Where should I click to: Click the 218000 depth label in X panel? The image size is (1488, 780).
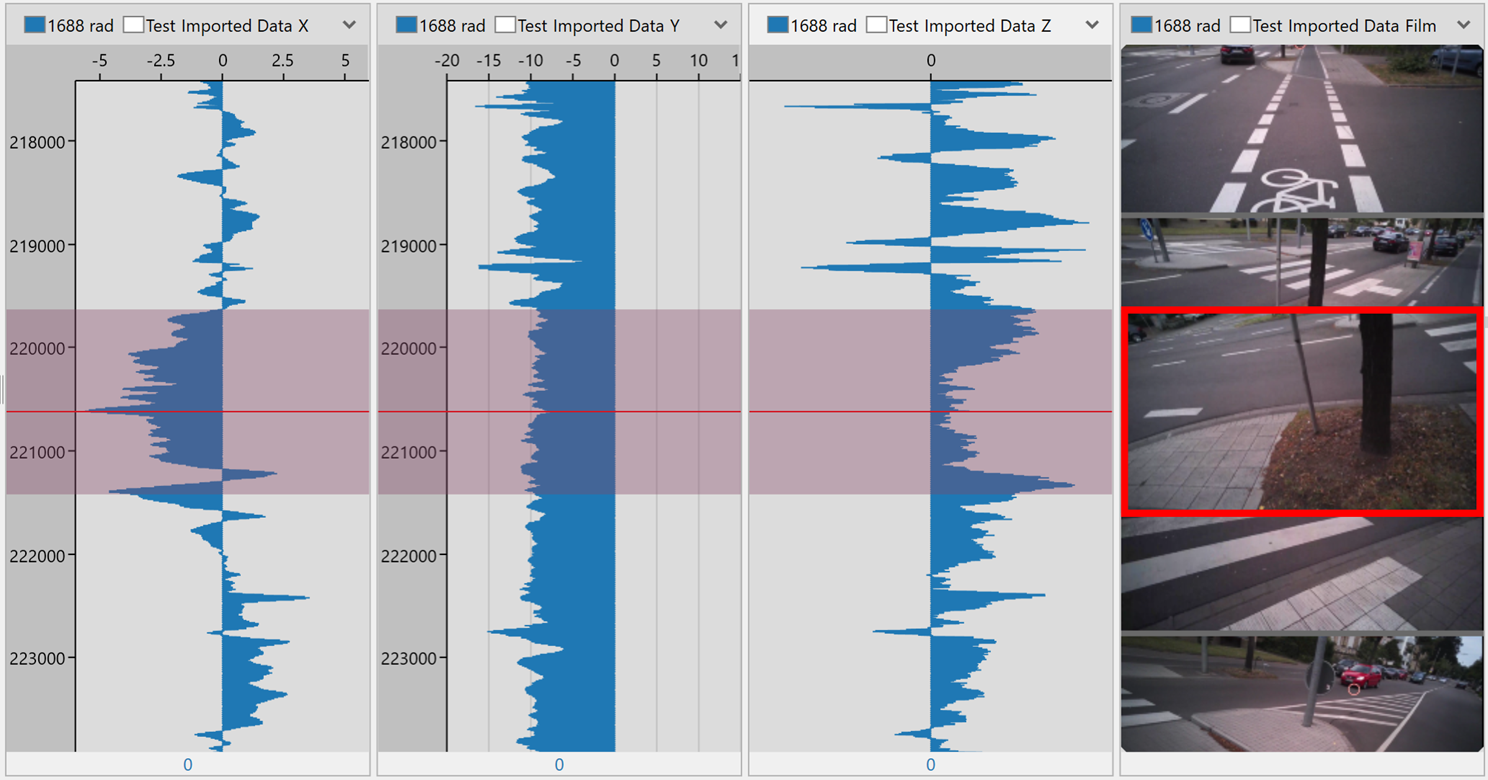click(x=38, y=142)
